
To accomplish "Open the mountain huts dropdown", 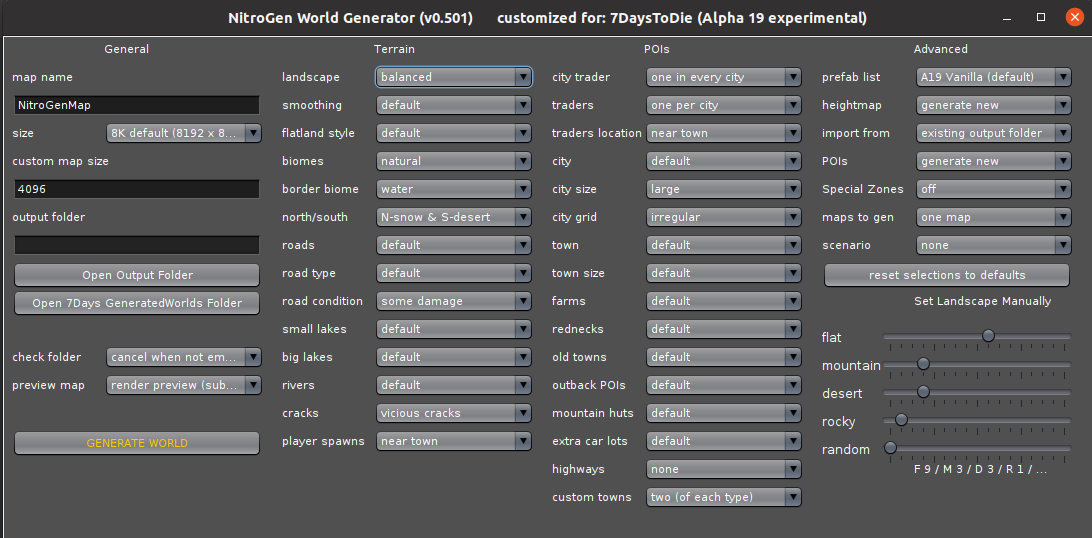I will 724,413.
